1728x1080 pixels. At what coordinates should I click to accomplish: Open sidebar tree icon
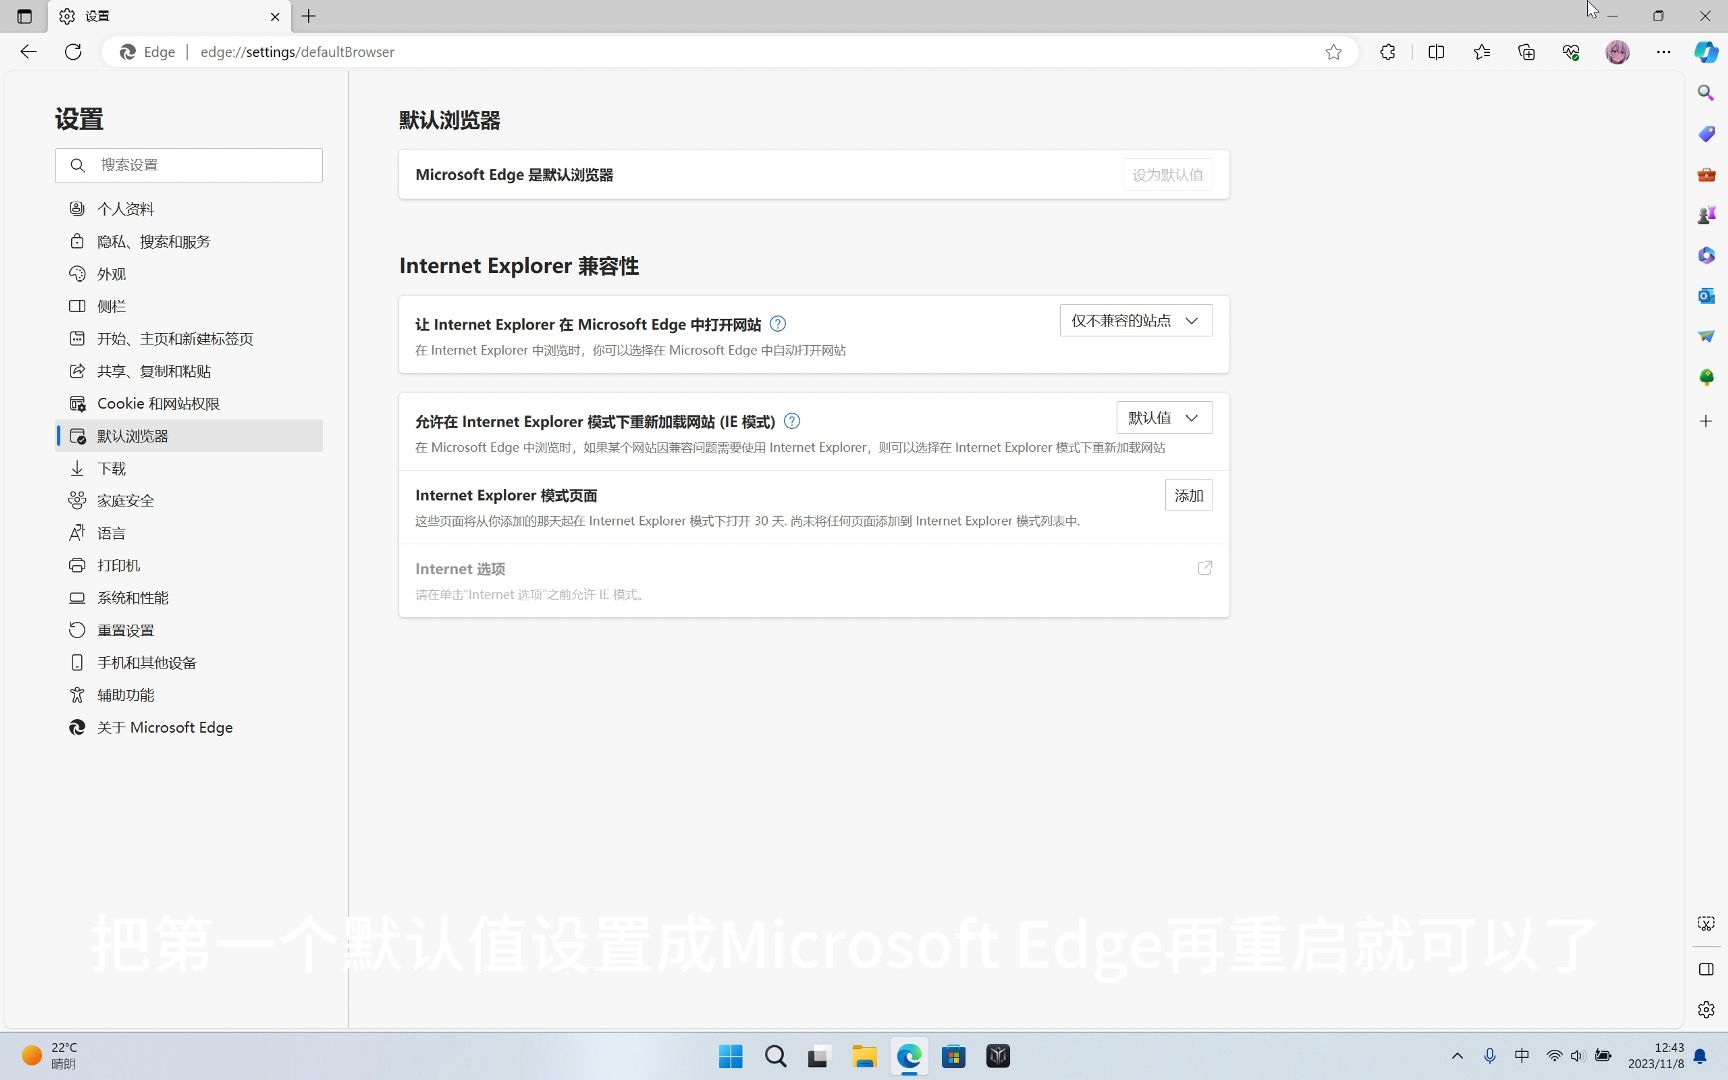(1706, 377)
